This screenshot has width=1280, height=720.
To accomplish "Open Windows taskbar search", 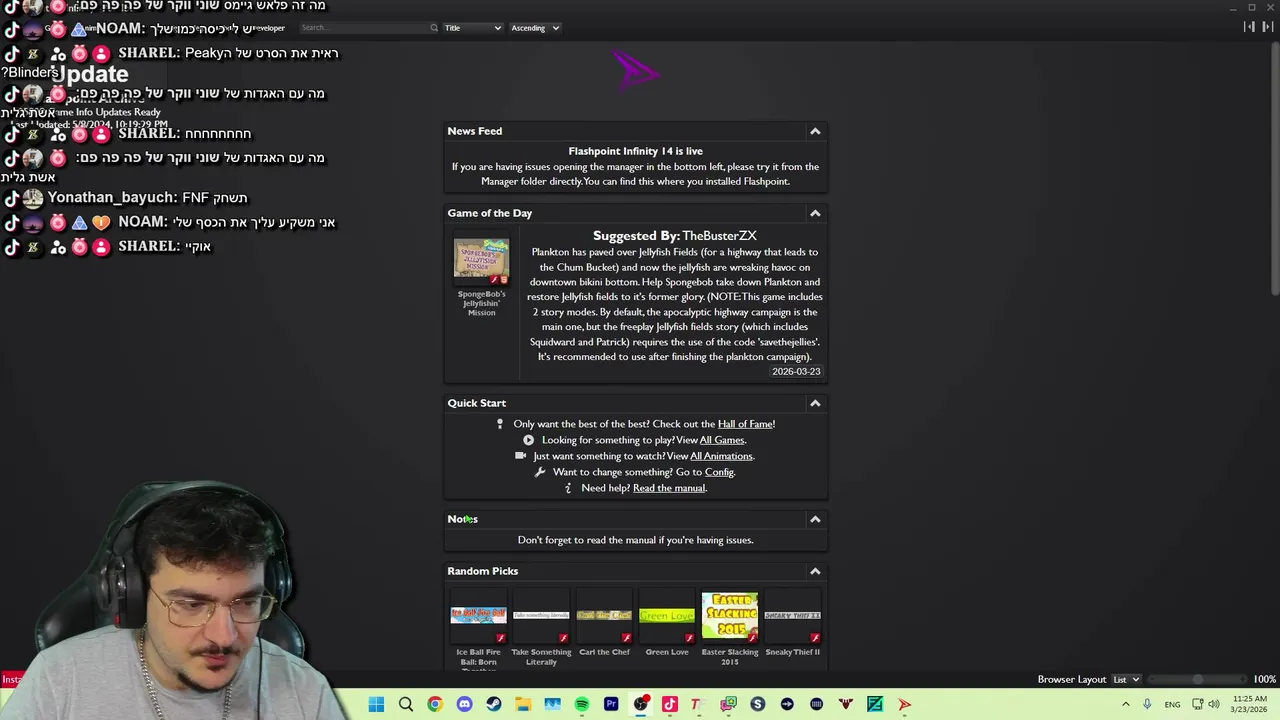I will tap(406, 704).
